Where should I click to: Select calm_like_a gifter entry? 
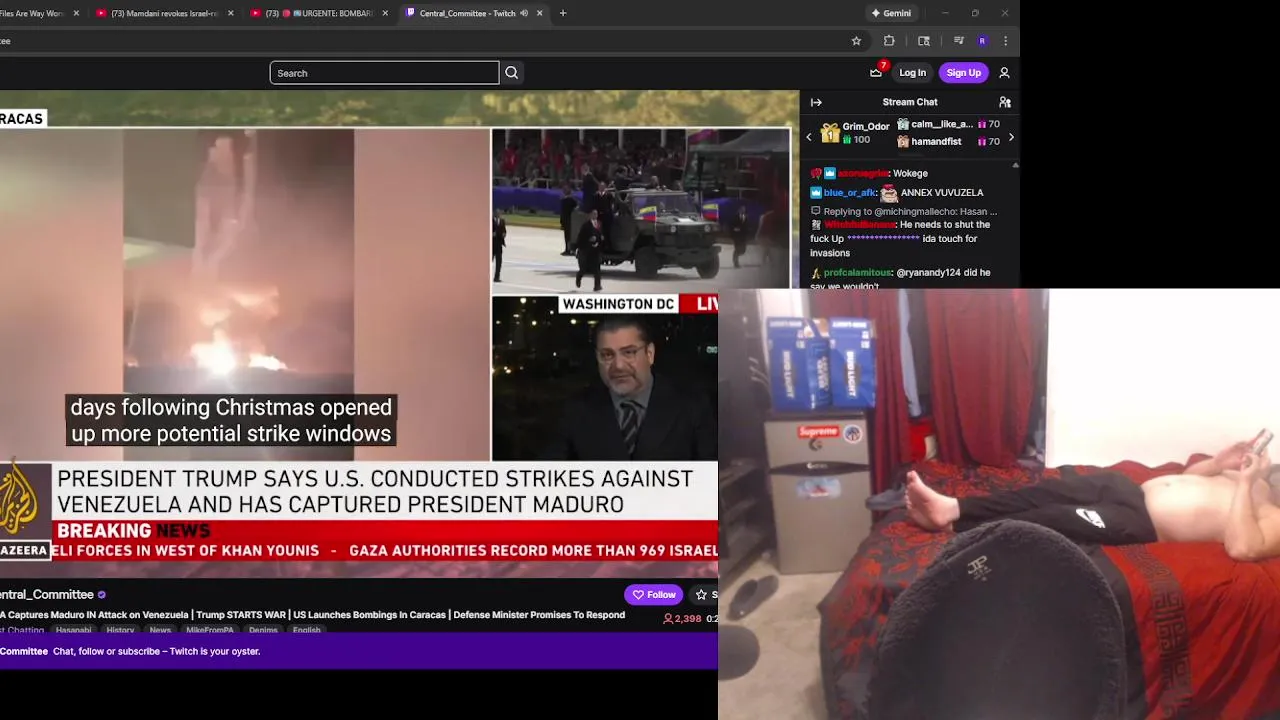tap(948, 124)
